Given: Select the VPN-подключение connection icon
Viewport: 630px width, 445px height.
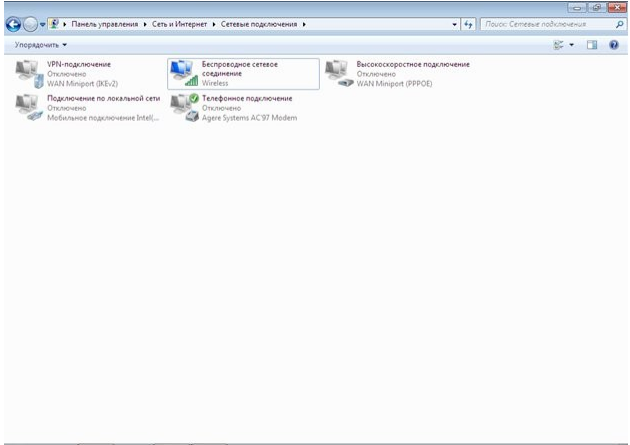Looking at the screenshot, I should point(29,74).
